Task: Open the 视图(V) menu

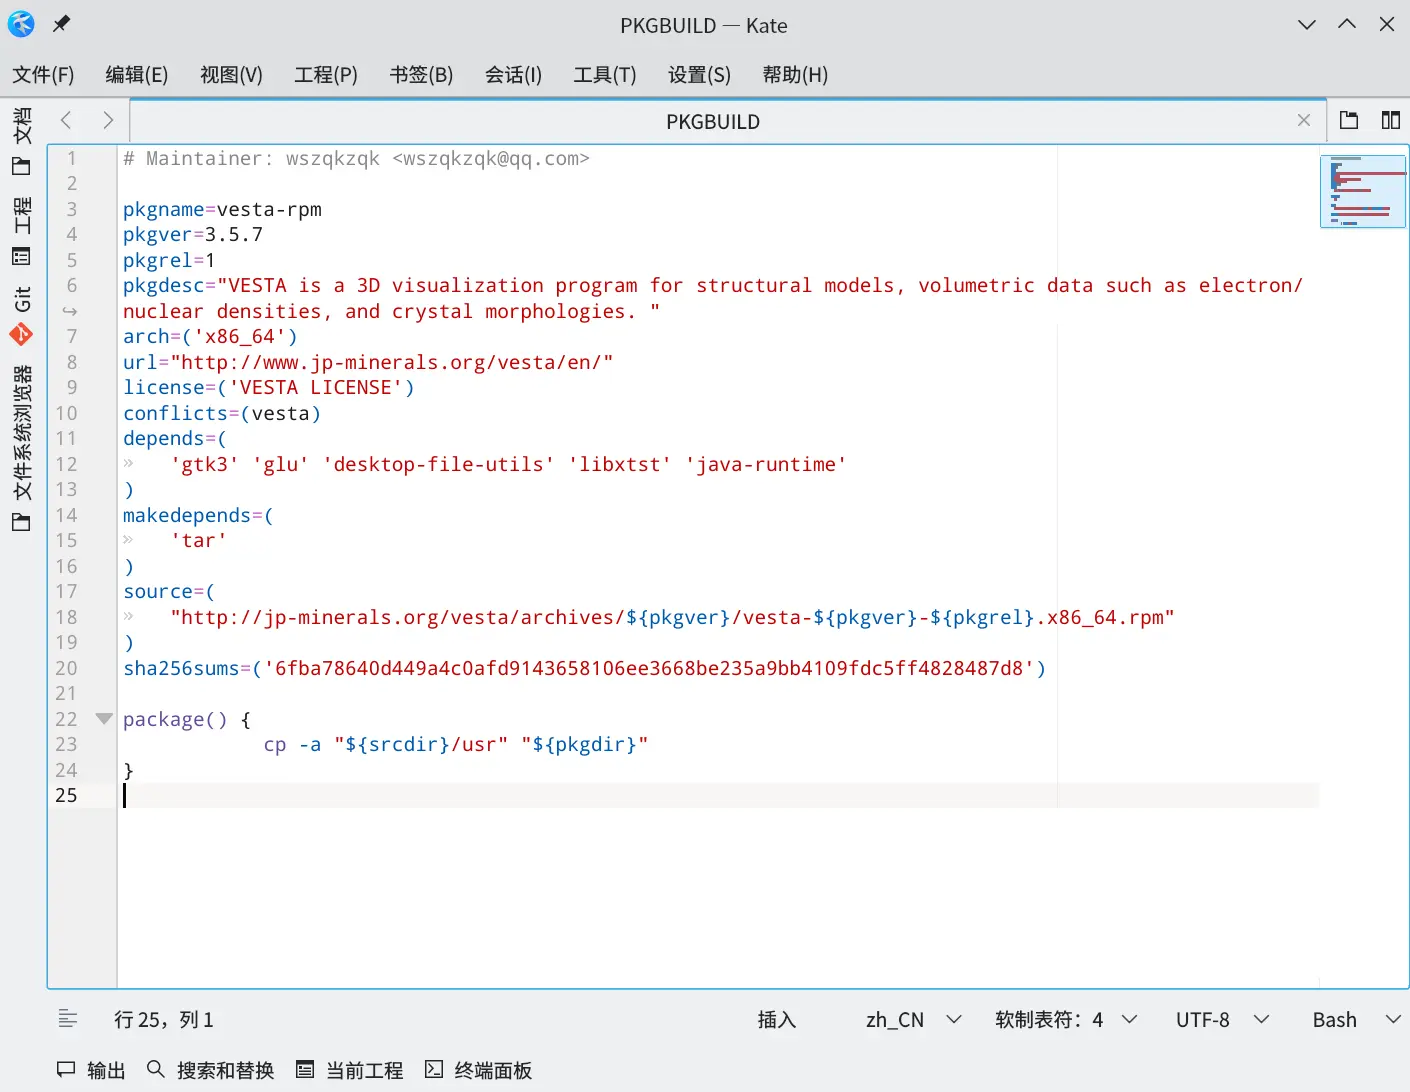Action: (x=231, y=75)
